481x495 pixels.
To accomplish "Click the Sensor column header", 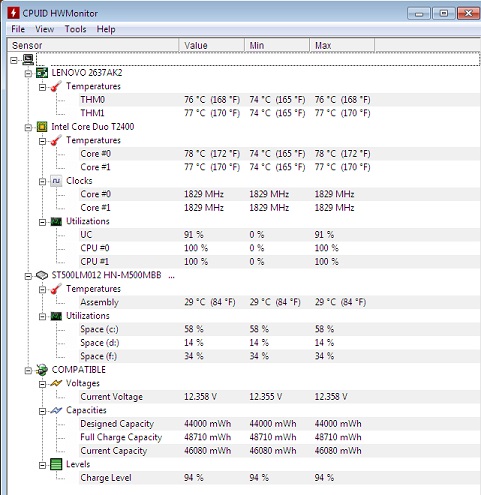I will click(93, 45).
